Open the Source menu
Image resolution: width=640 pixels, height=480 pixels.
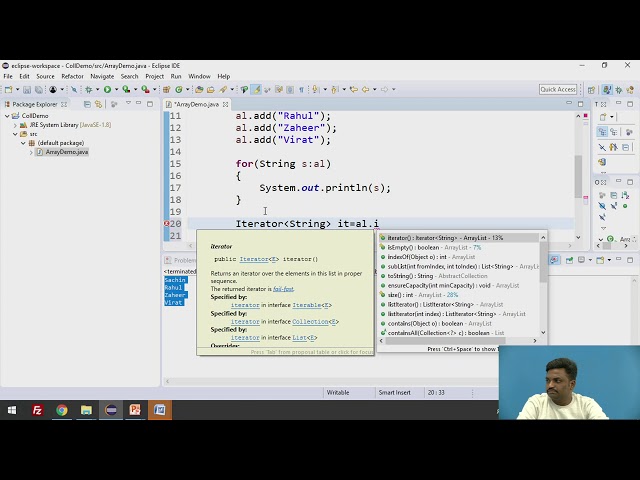coord(45,76)
